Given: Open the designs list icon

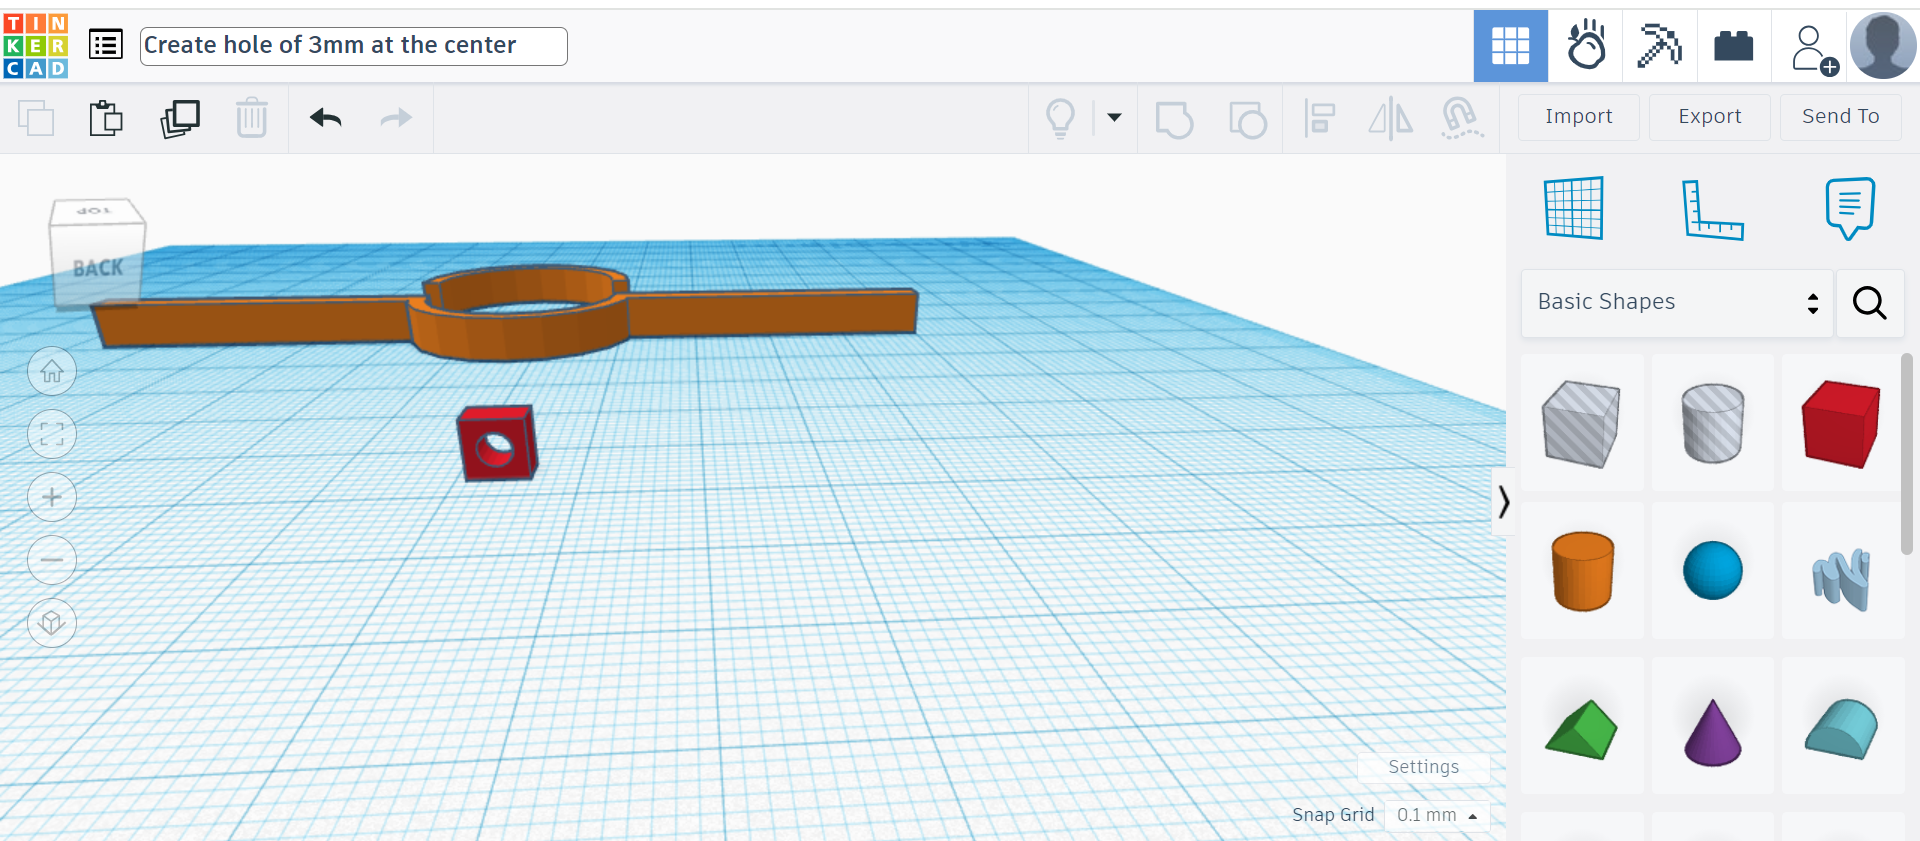Looking at the screenshot, I should [x=106, y=45].
